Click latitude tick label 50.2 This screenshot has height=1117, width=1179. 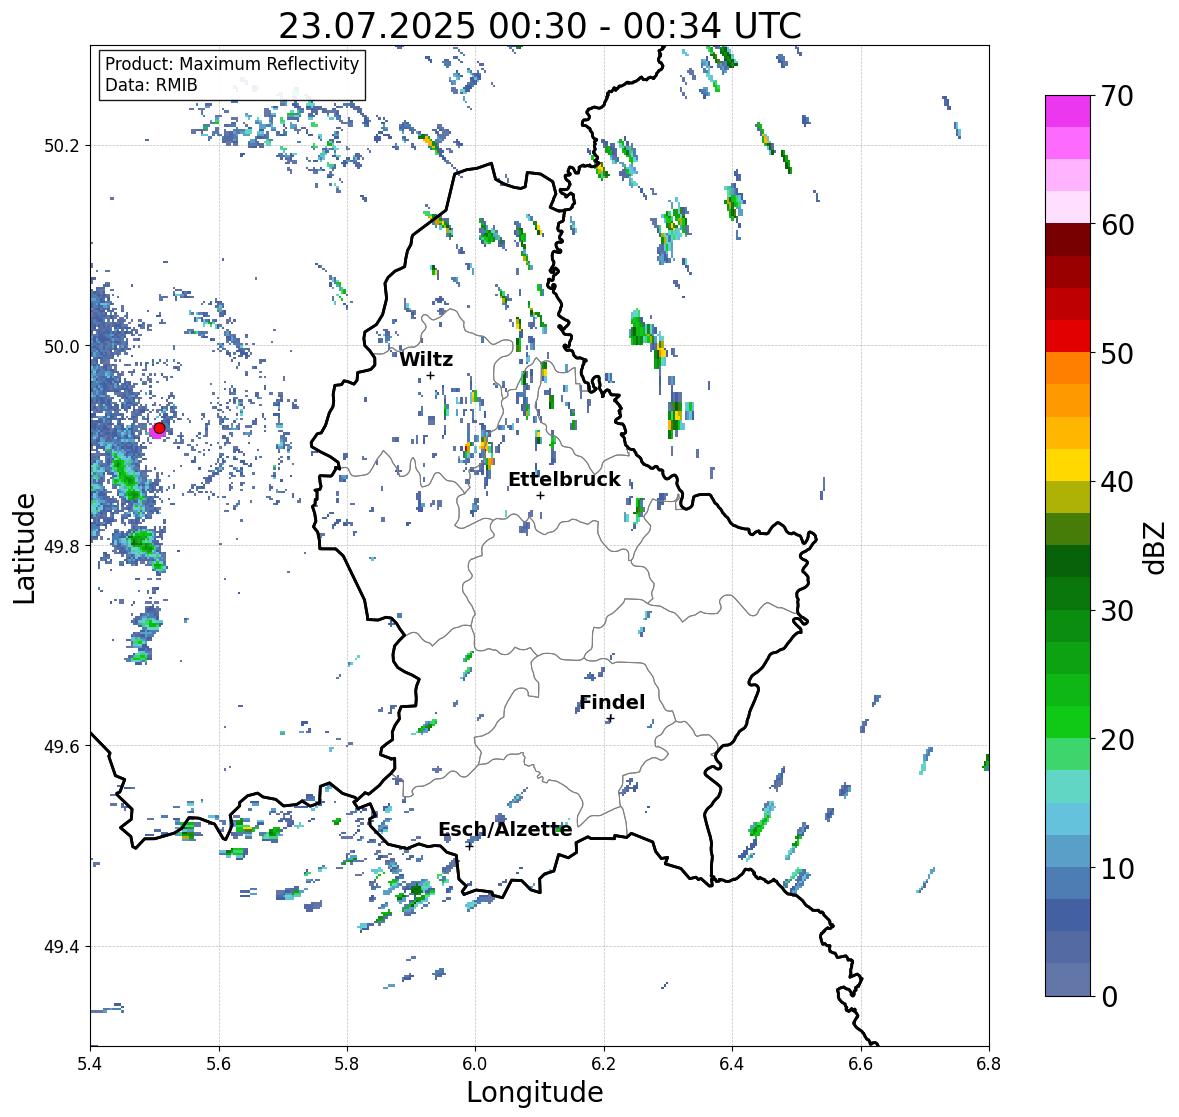(x=62, y=146)
